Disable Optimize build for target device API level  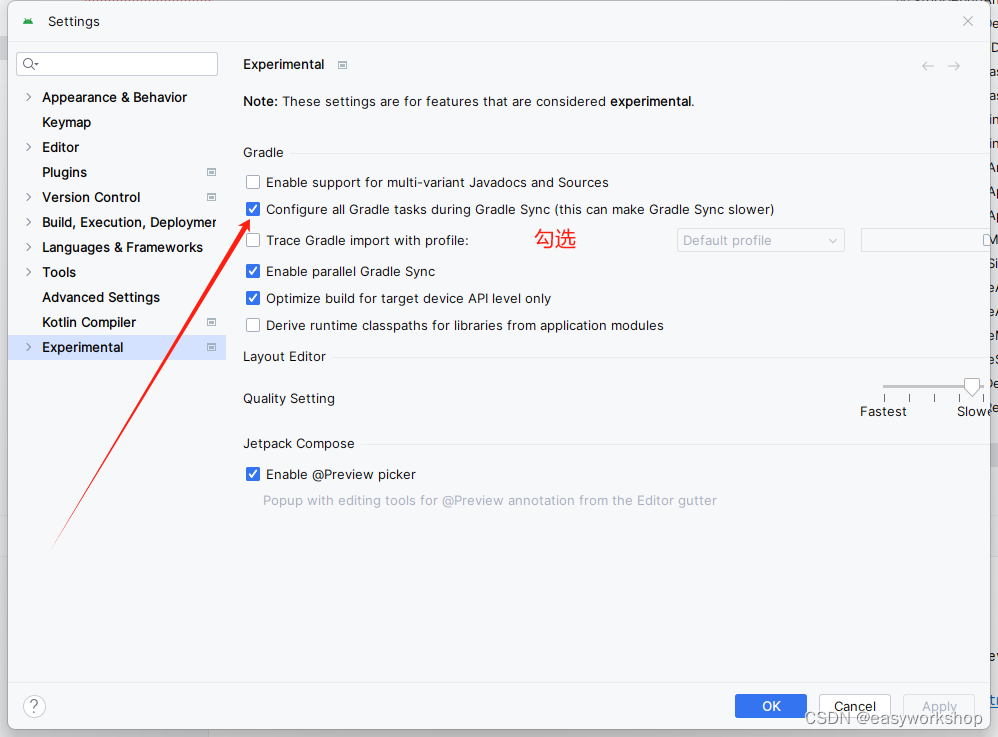(253, 298)
